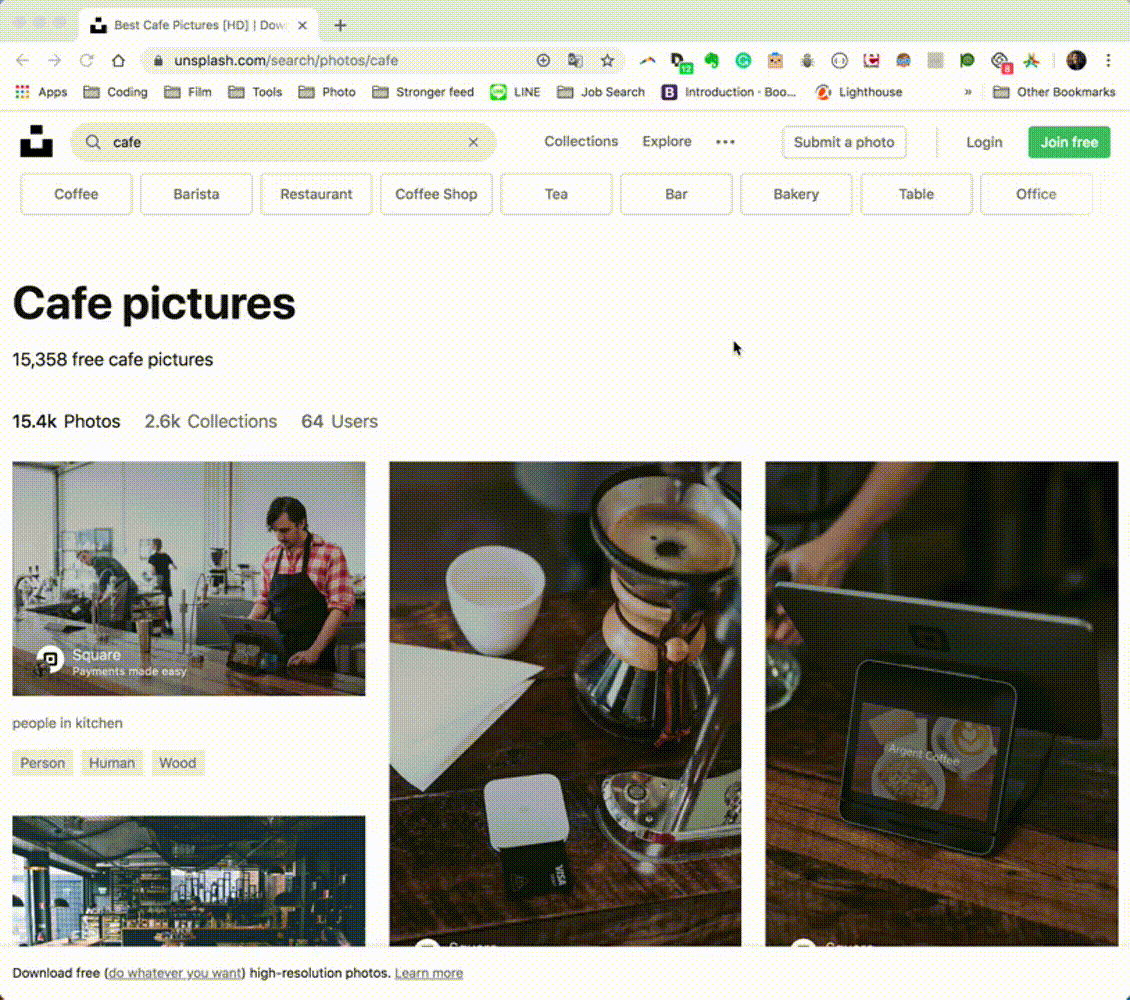1130x1000 pixels.
Task: Click the Wood tag
Action: (177, 763)
